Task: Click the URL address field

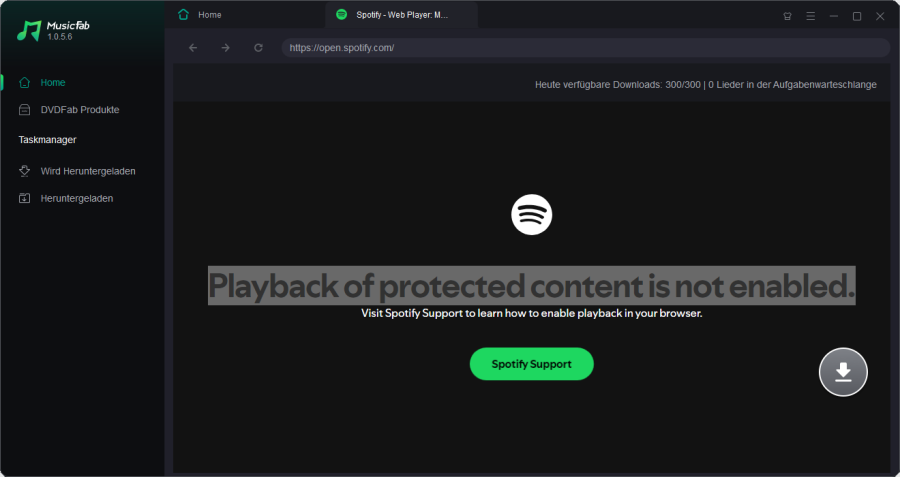Action: point(585,48)
